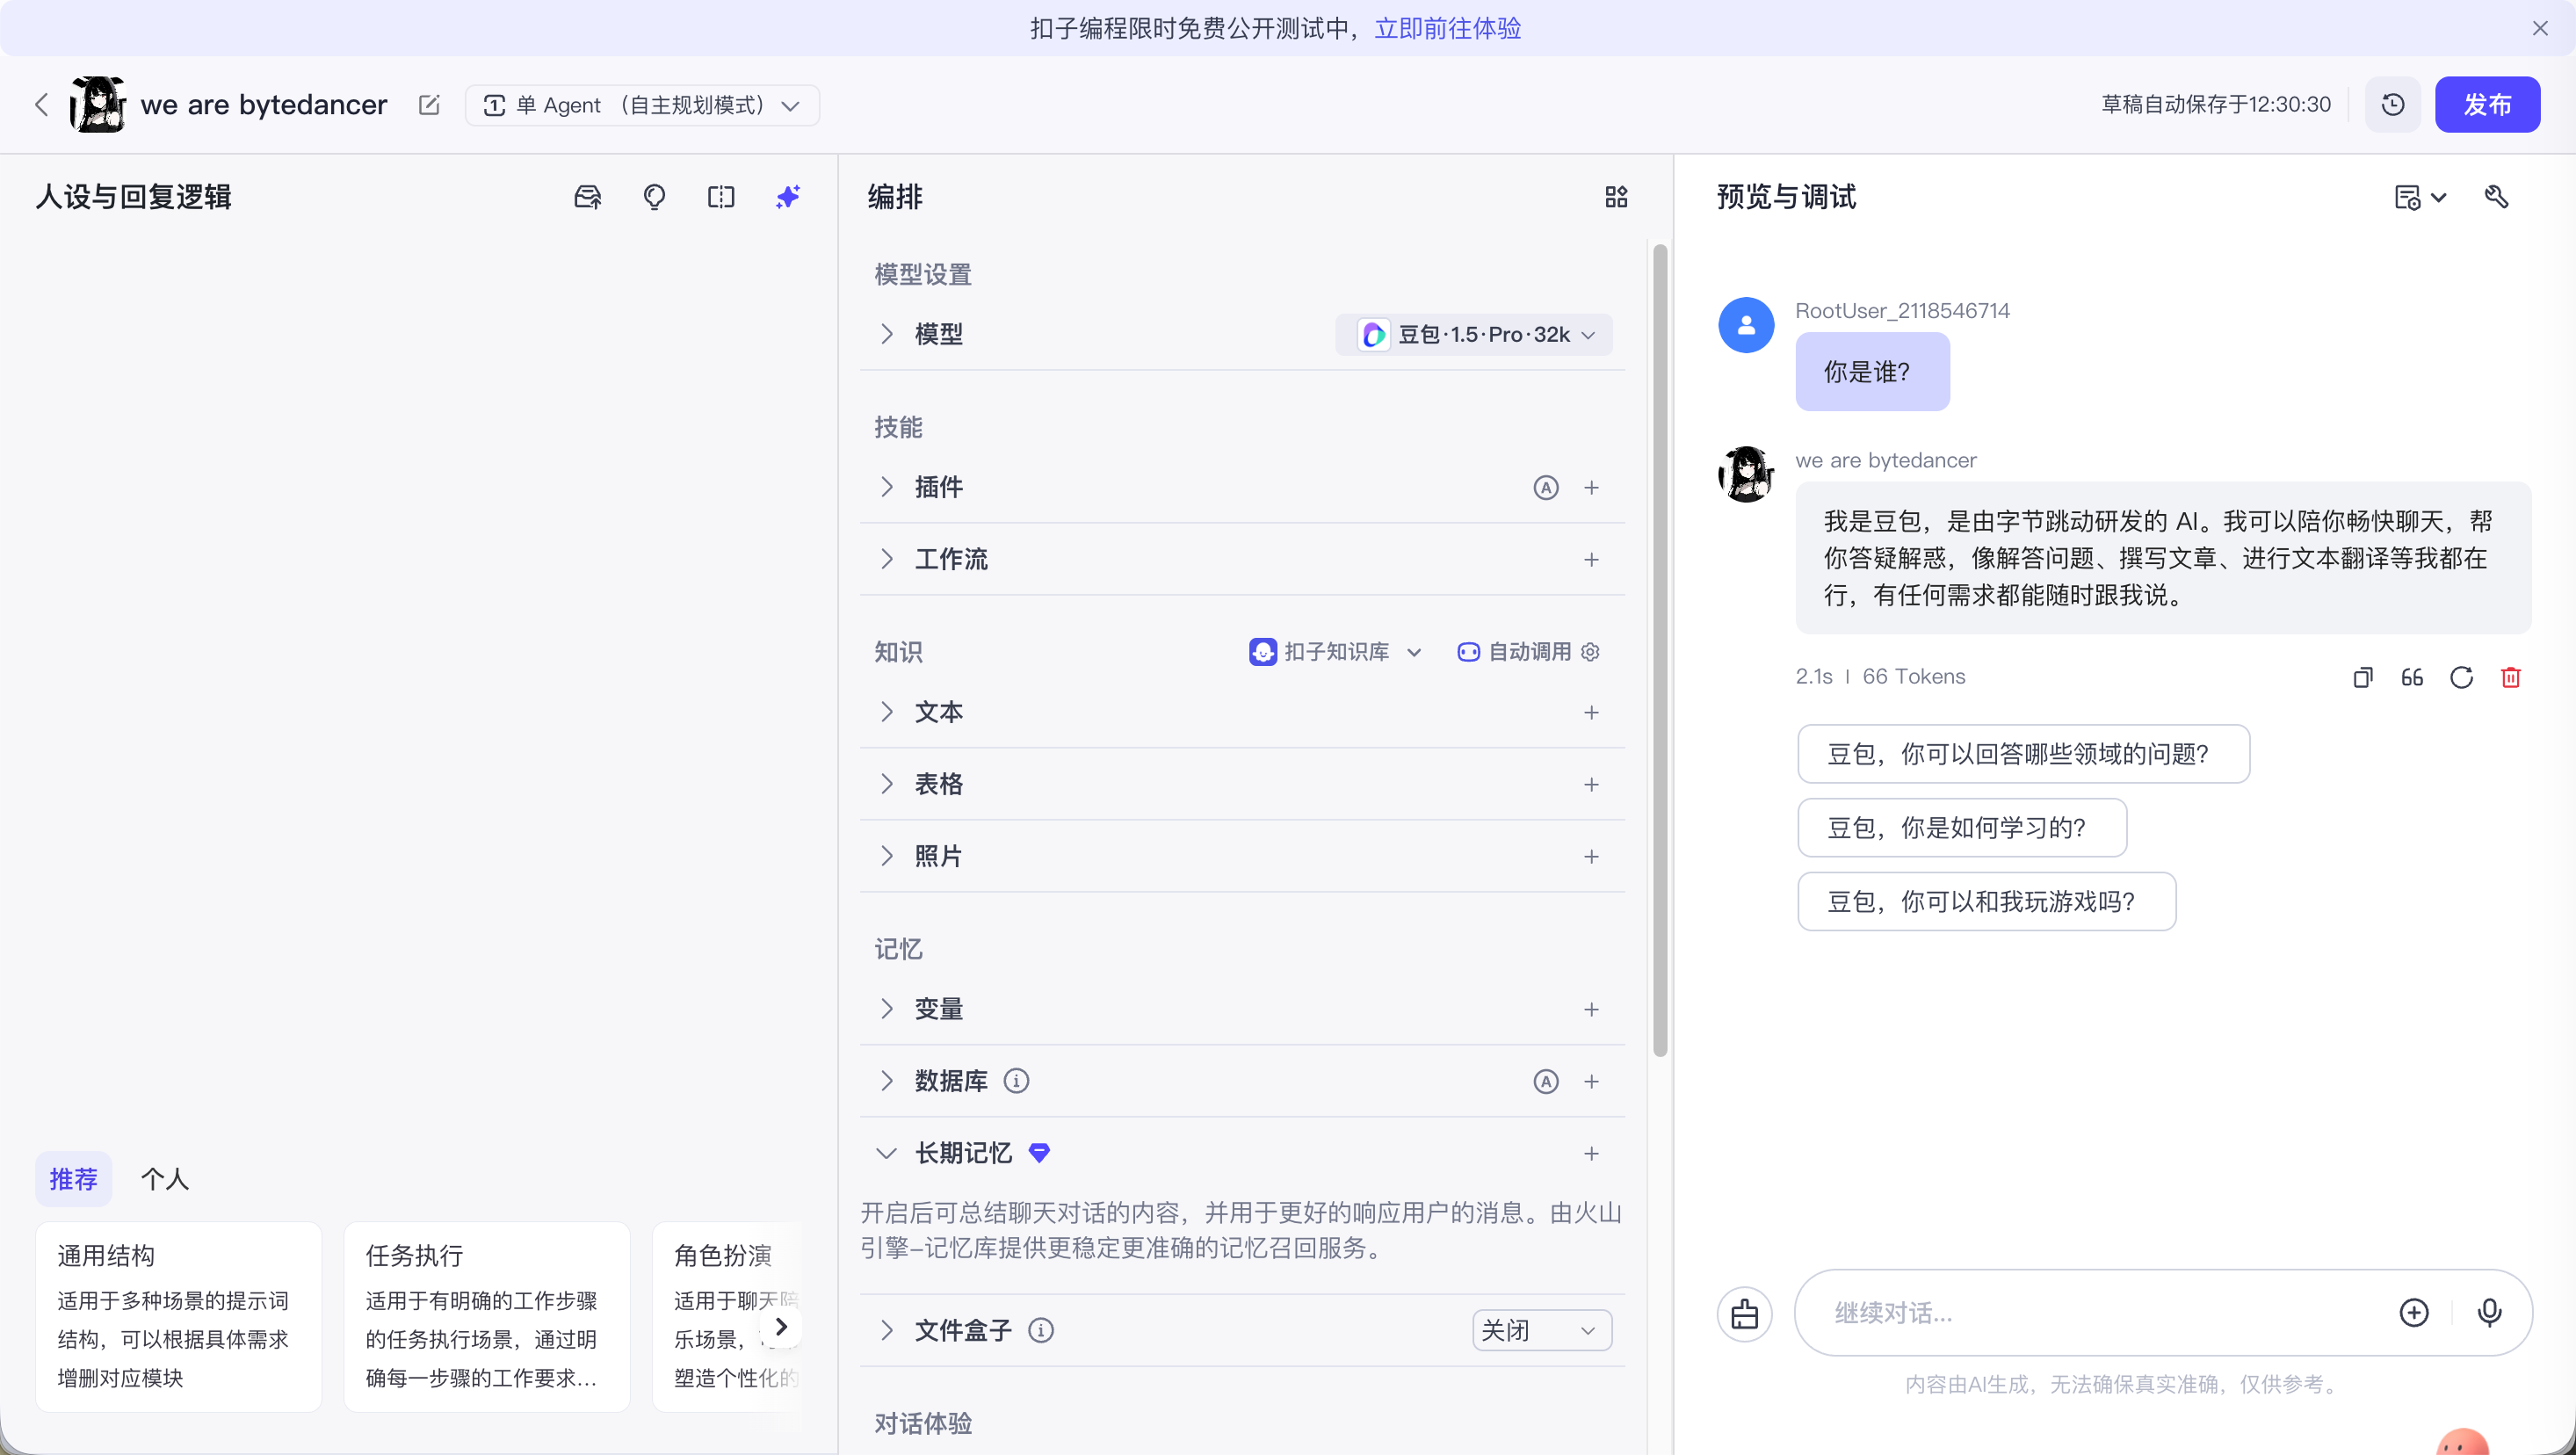The image size is (2576, 1455).
Task: Click the prompt compare/split view icon
Action: 721,197
